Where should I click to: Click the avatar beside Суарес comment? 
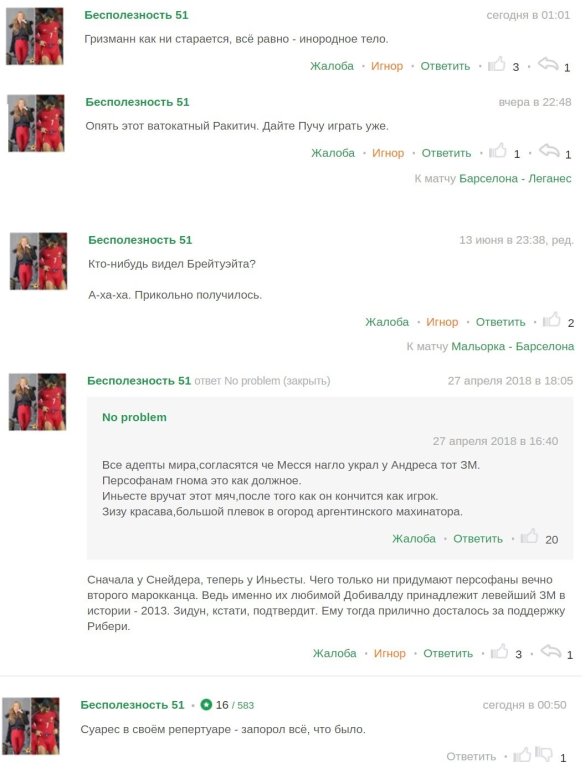pyautogui.click(x=31, y=726)
